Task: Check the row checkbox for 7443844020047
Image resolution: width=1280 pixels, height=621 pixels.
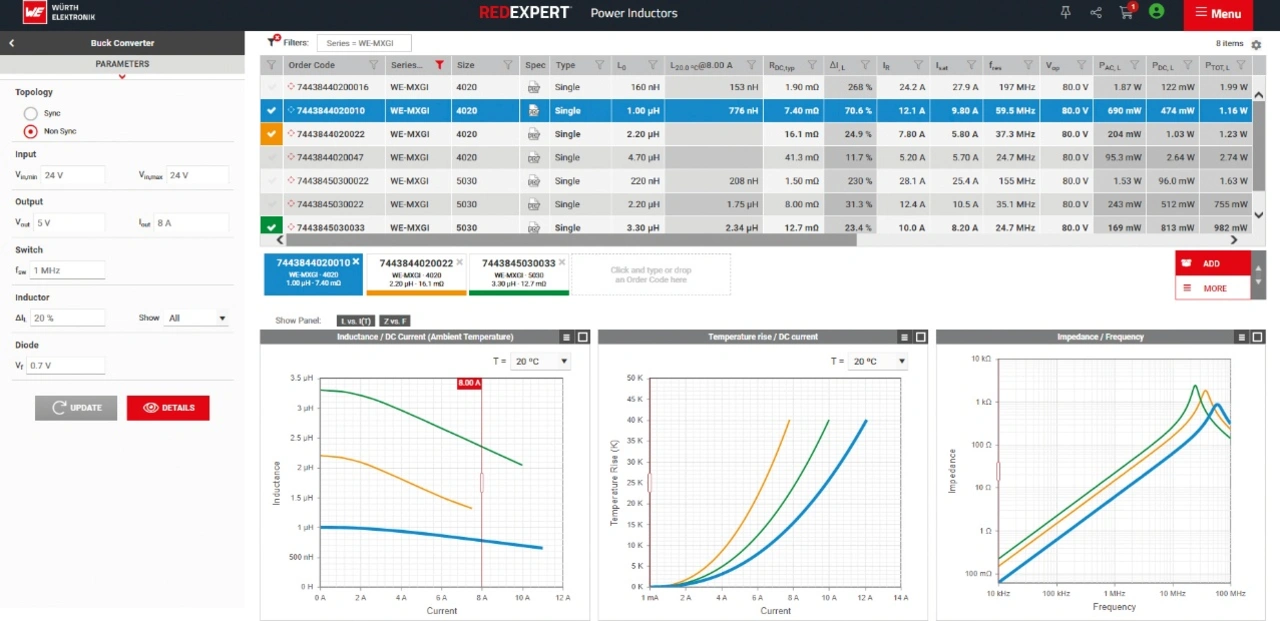Action: tap(271, 158)
